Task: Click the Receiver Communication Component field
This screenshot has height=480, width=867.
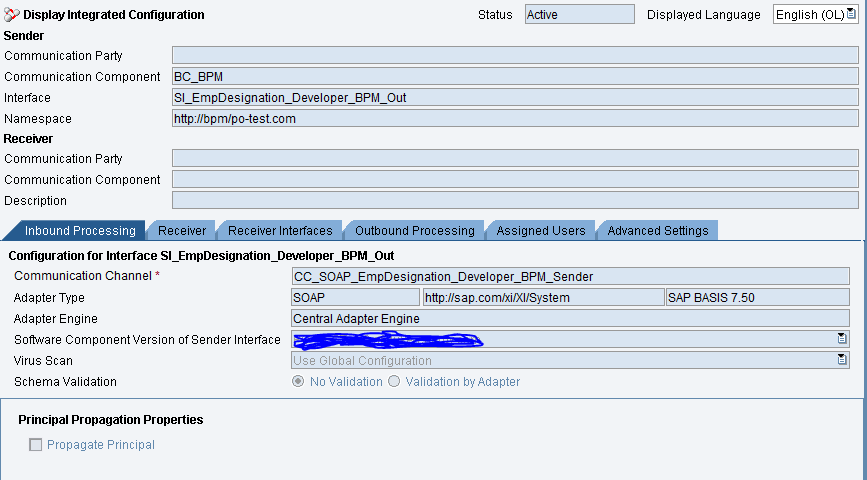Action: [x=515, y=179]
